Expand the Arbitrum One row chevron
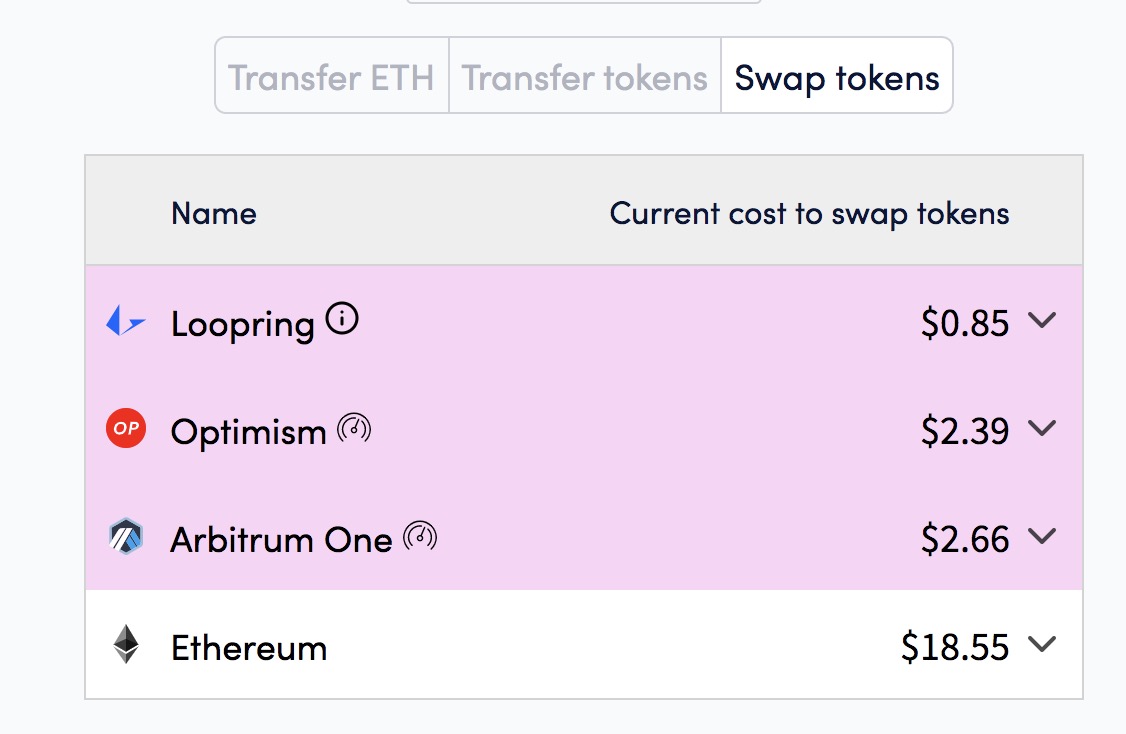 (1041, 536)
